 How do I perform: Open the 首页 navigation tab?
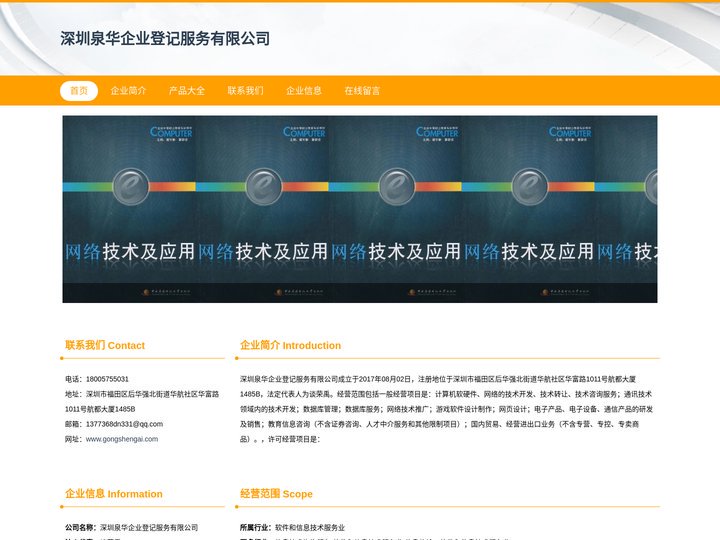click(x=79, y=90)
